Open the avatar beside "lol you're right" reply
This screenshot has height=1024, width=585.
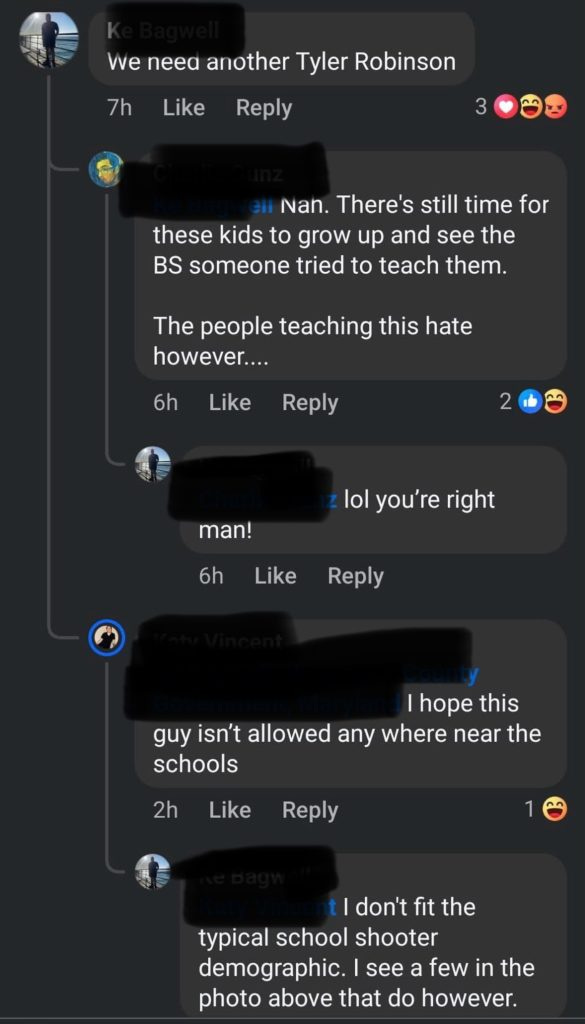click(x=153, y=464)
